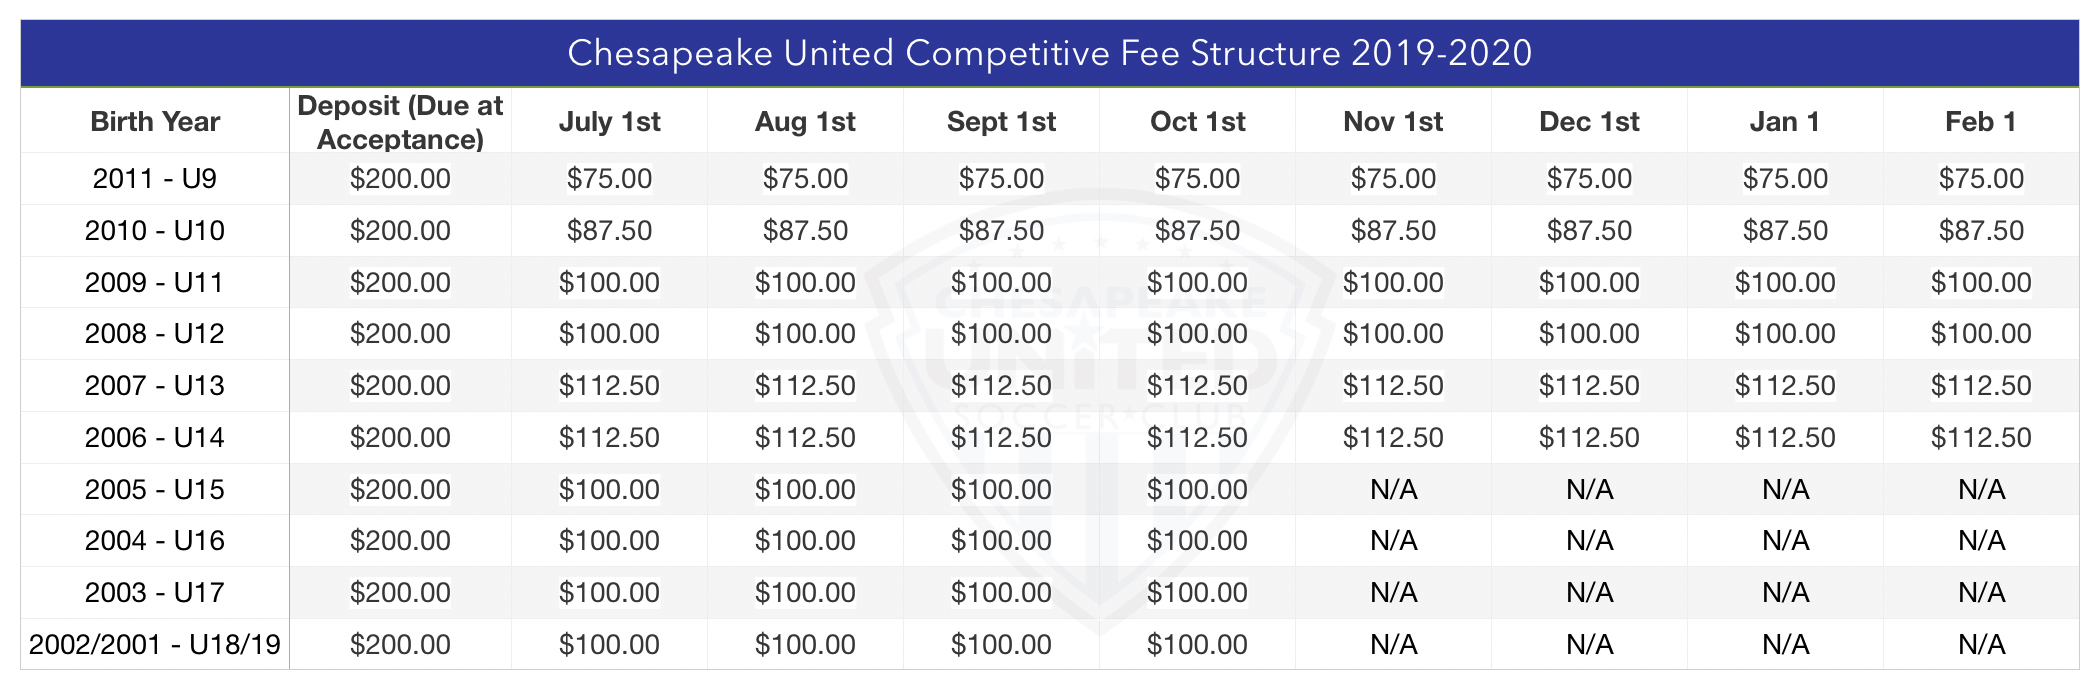Click the July 1st column header
The height and width of the screenshot is (692, 2098).
point(609,122)
